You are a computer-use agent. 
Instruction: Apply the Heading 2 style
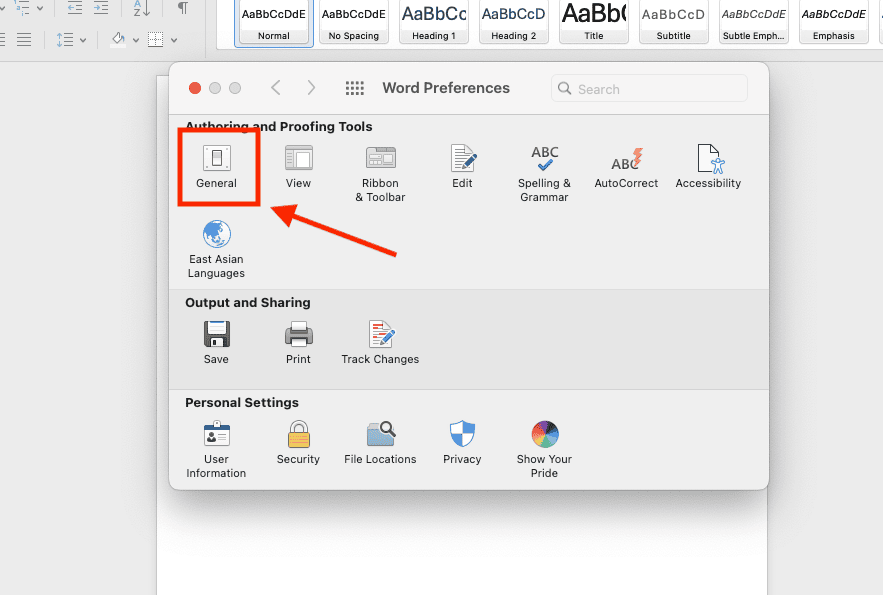[514, 23]
